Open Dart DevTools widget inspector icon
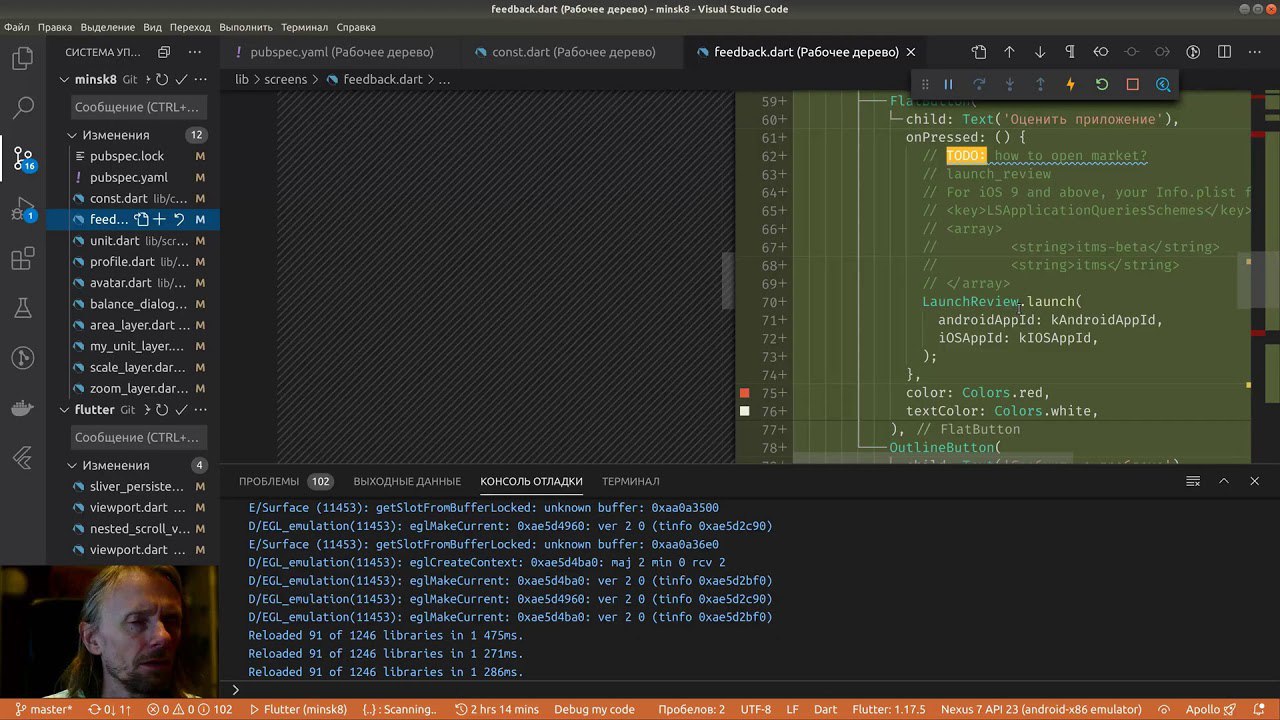The width and height of the screenshot is (1280, 720). (x=1163, y=85)
